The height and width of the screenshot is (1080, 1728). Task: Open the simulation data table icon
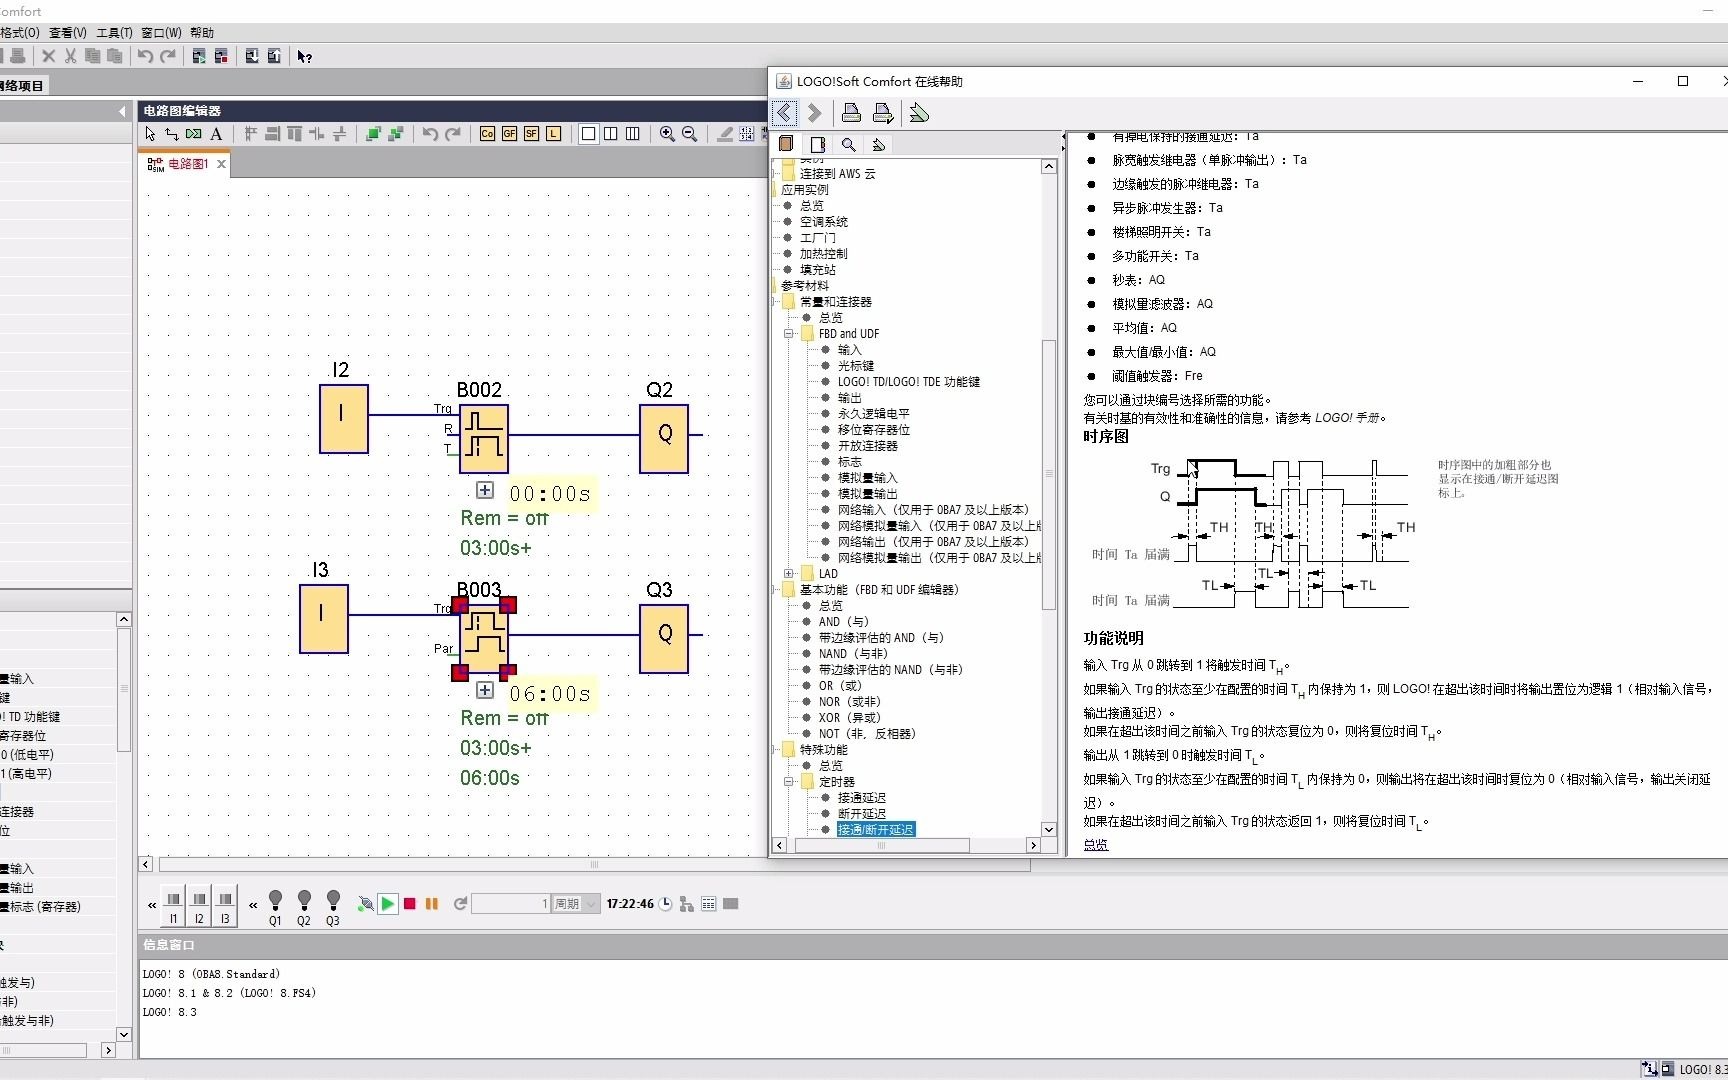(709, 904)
